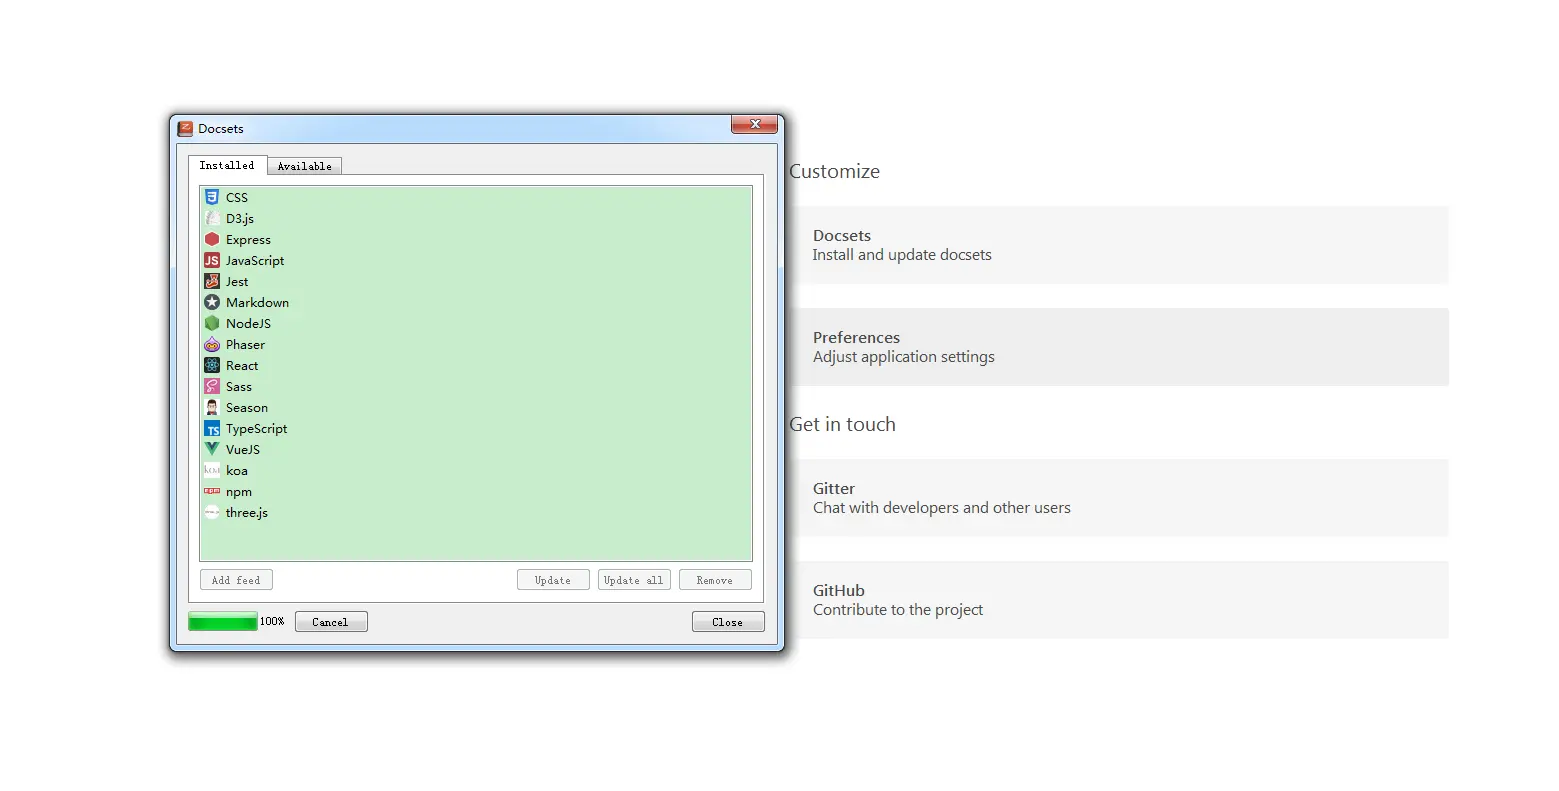The width and height of the screenshot is (1559, 791).
Task: Select the NodeJS docset name
Action: (x=248, y=323)
